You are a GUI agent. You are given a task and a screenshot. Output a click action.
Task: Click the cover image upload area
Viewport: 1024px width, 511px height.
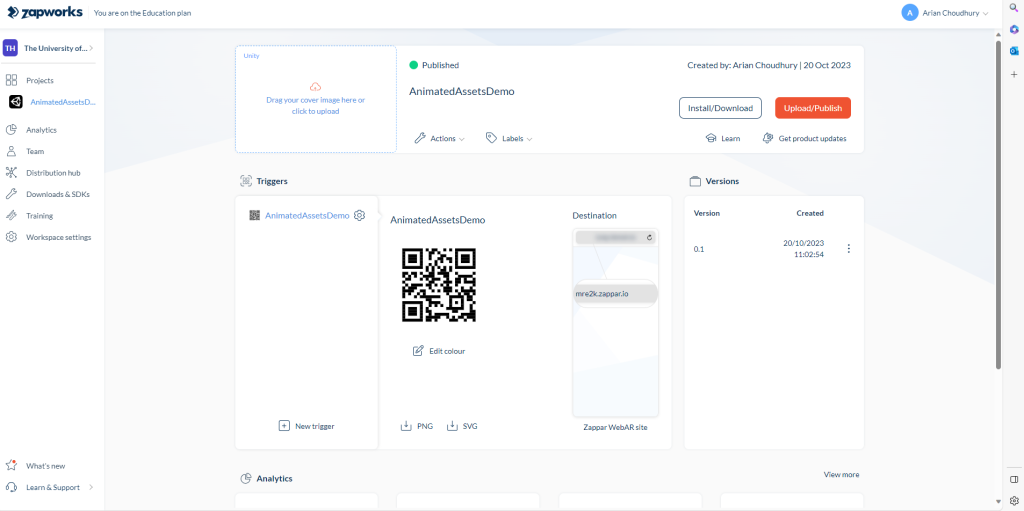[x=316, y=100]
